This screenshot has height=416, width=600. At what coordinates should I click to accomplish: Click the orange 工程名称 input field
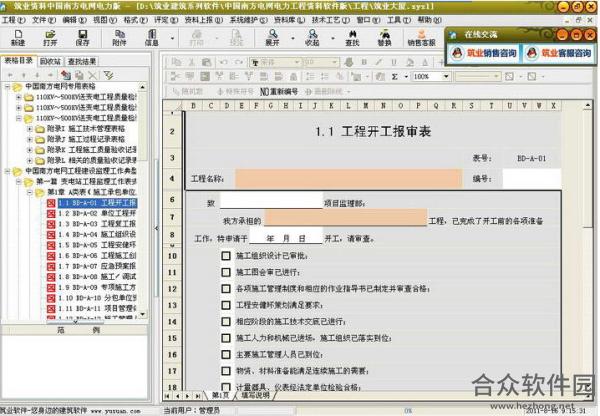[349, 178]
